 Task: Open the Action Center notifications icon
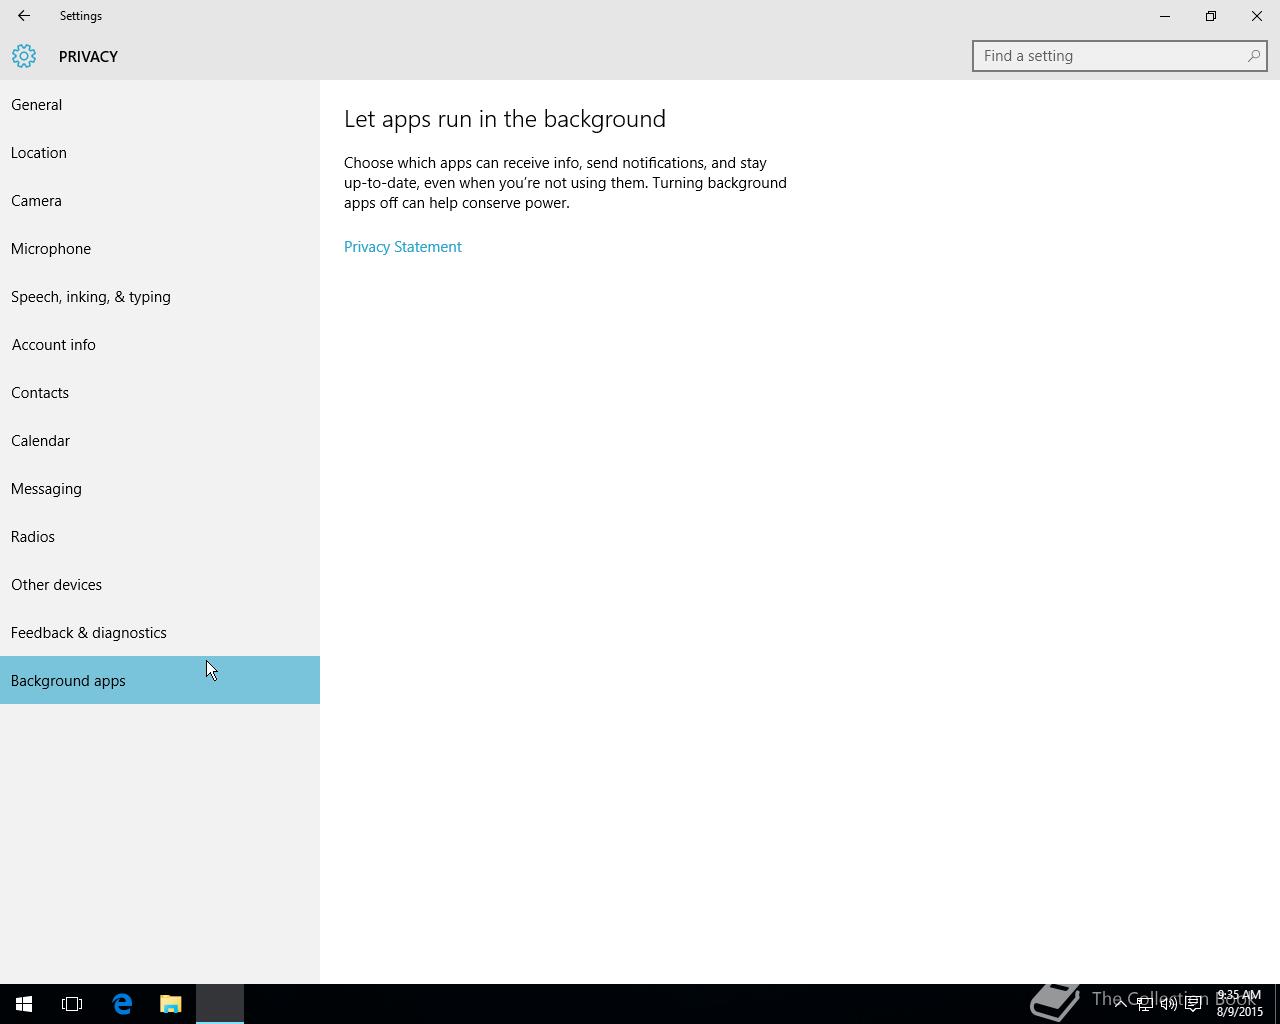point(1193,1004)
